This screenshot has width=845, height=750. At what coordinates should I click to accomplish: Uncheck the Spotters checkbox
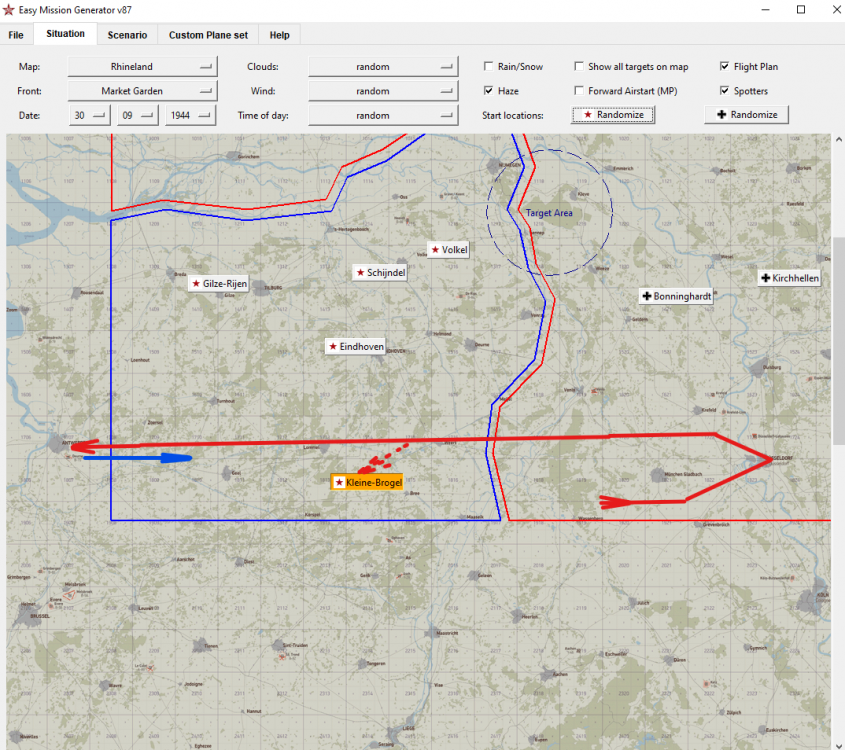tap(725, 91)
